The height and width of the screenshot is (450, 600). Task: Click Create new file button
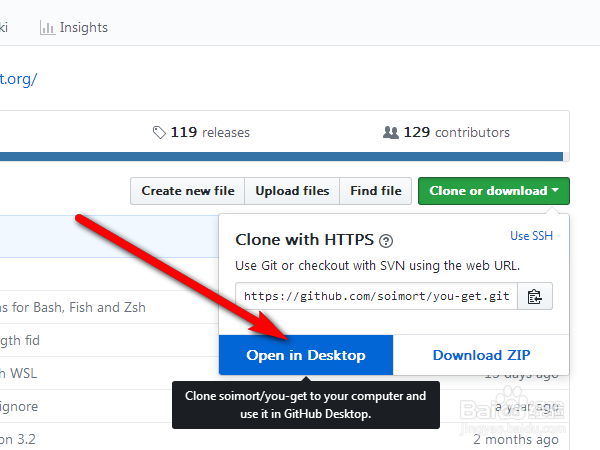(x=188, y=191)
